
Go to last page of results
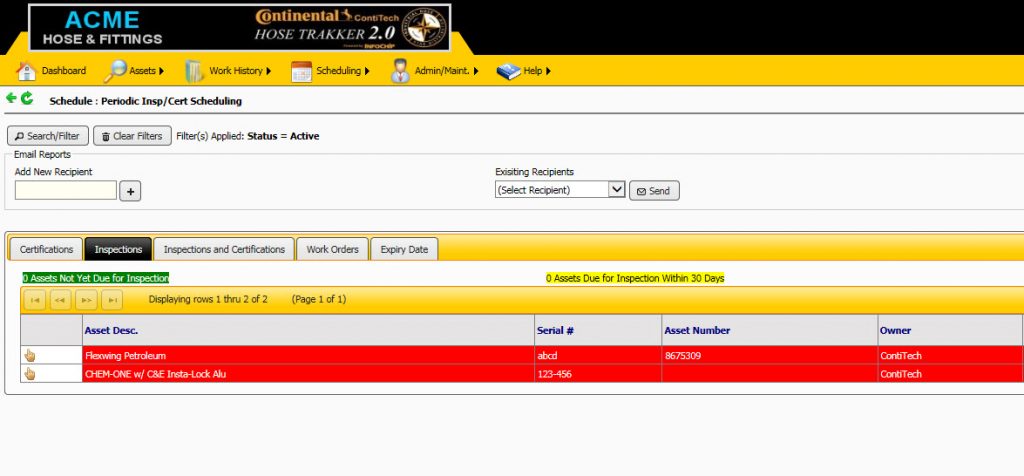pyautogui.click(x=113, y=299)
